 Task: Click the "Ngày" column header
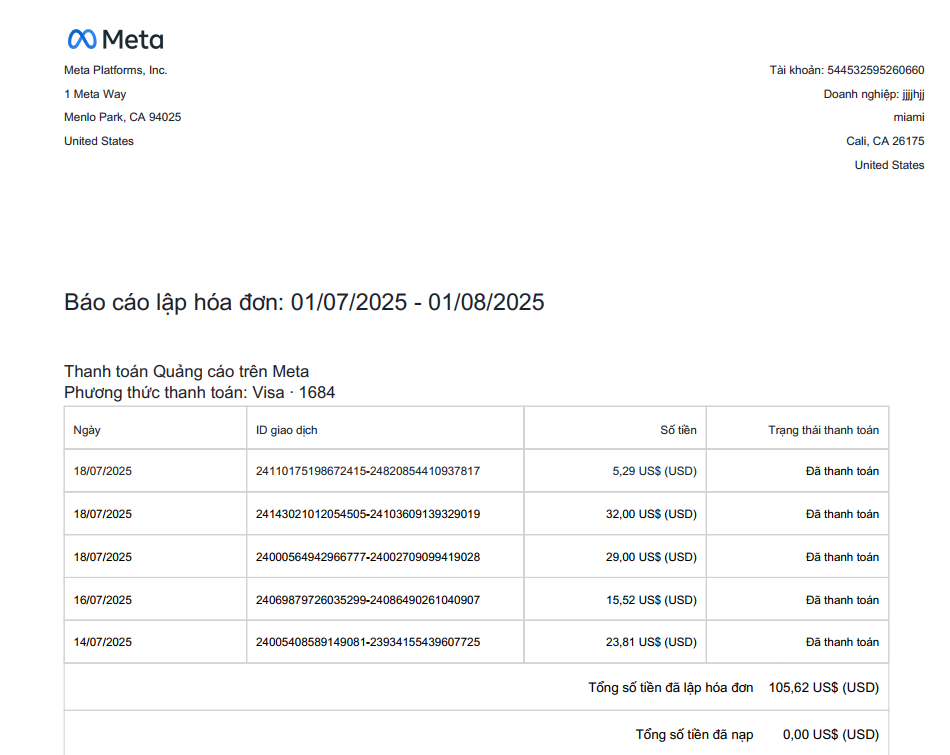tap(87, 430)
